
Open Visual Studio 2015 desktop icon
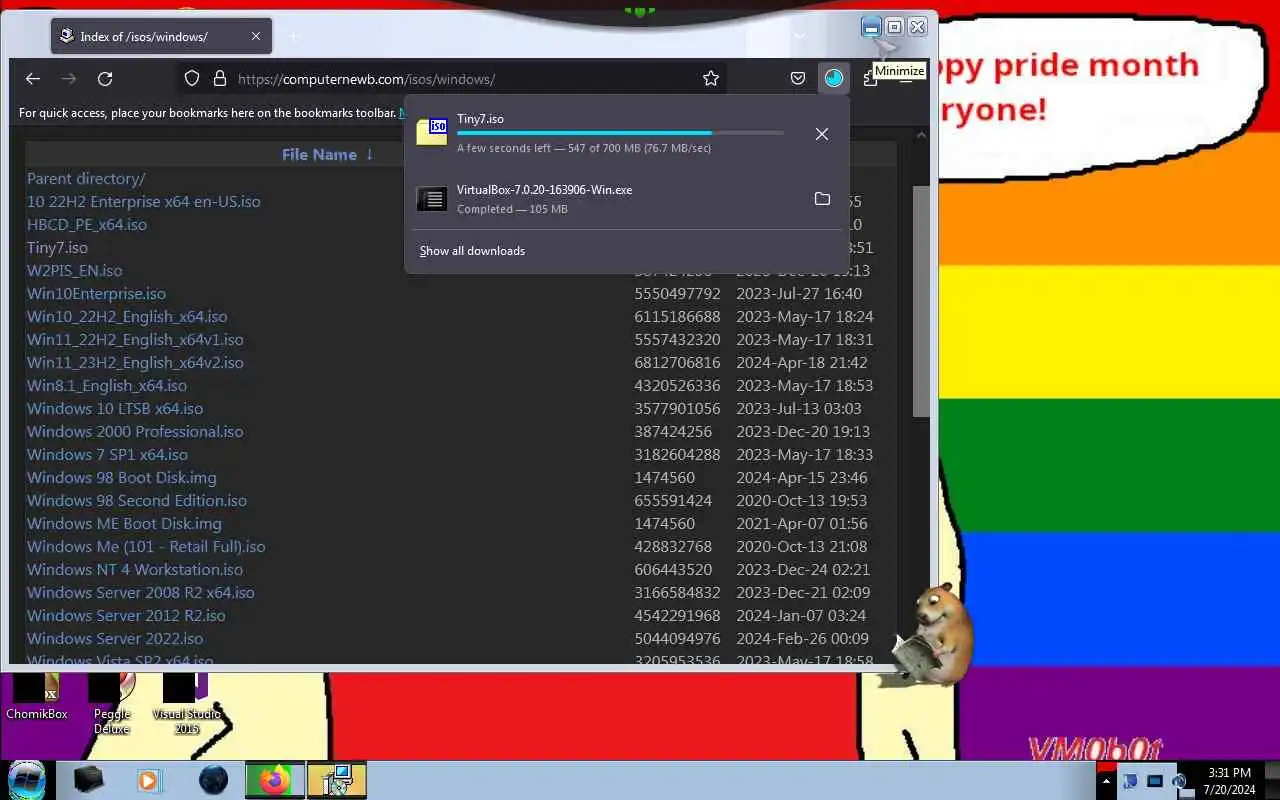pyautogui.click(x=187, y=704)
